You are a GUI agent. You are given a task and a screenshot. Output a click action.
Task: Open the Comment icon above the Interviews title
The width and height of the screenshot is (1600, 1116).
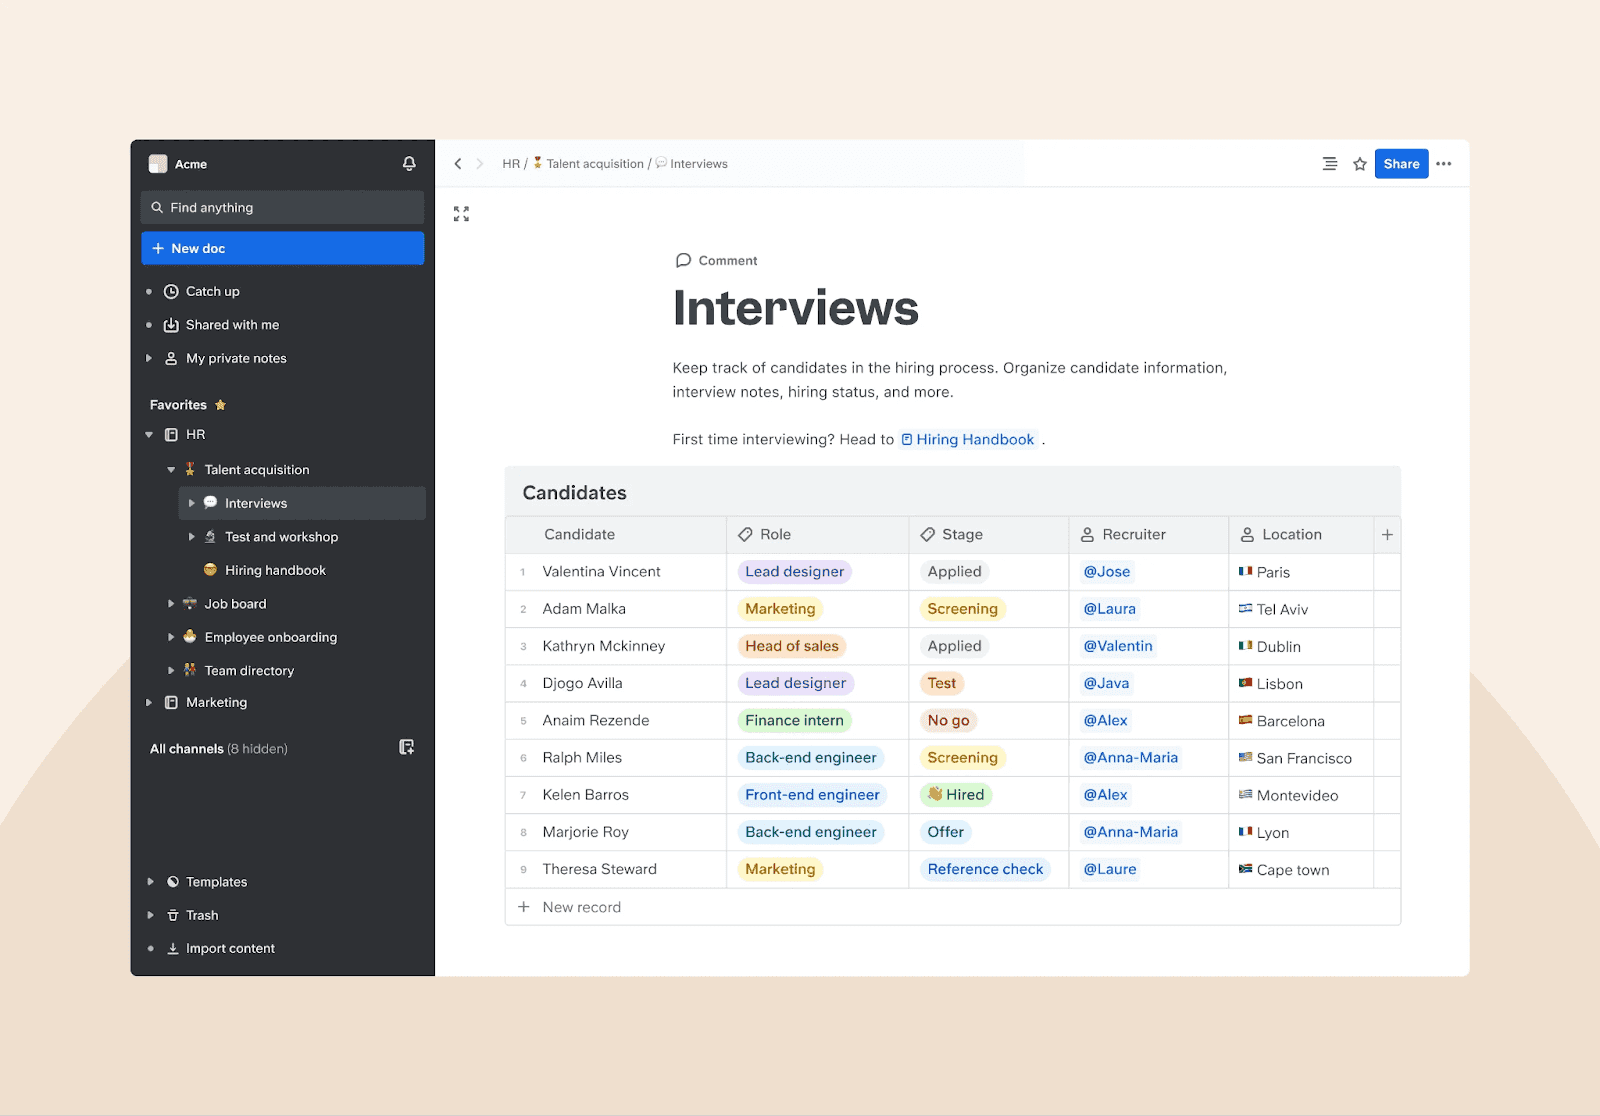click(683, 260)
